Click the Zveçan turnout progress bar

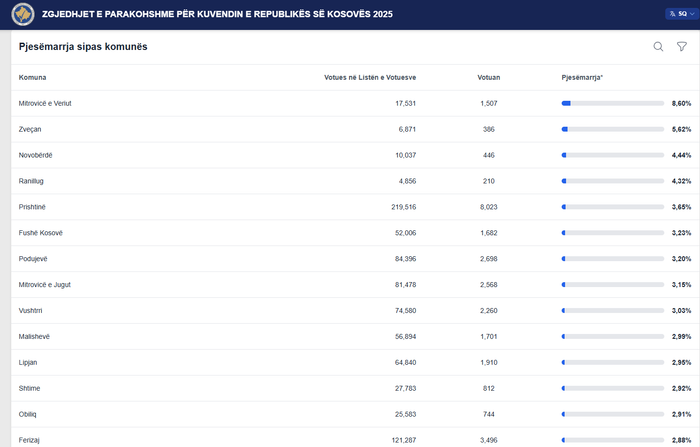[x=612, y=129]
